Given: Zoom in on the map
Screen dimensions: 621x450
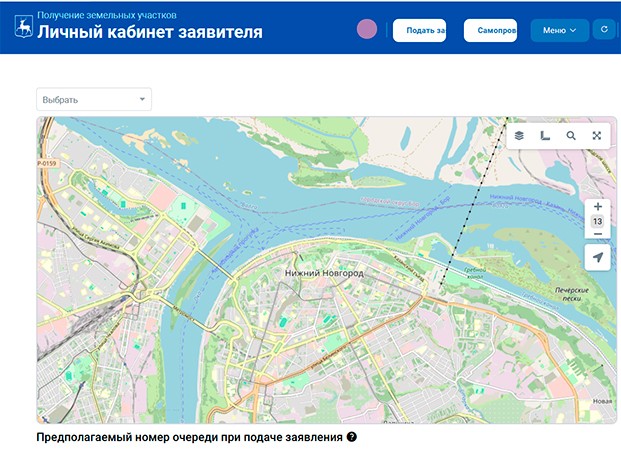Looking at the screenshot, I should [597, 206].
